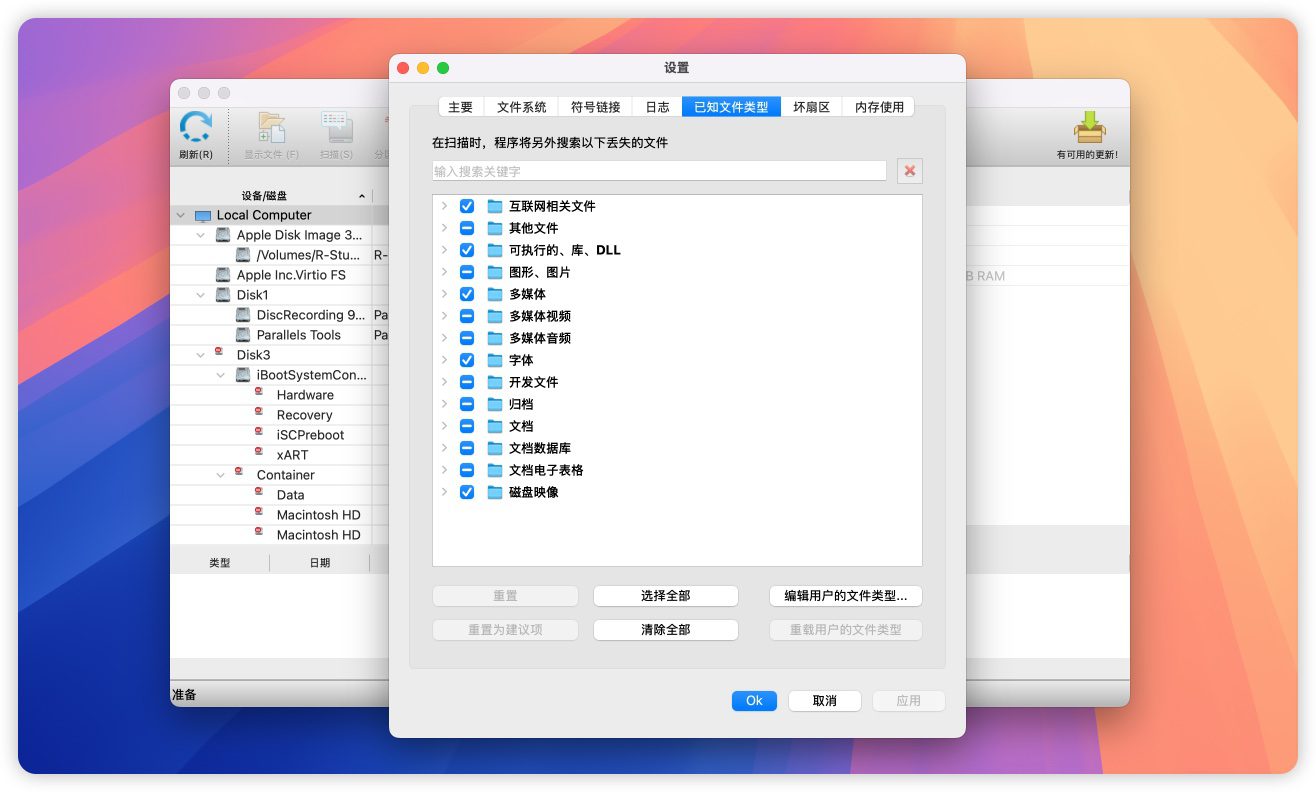Image resolution: width=1316 pixels, height=792 pixels.
Task: Click the Parallels Tools volume icon
Action: pos(243,335)
